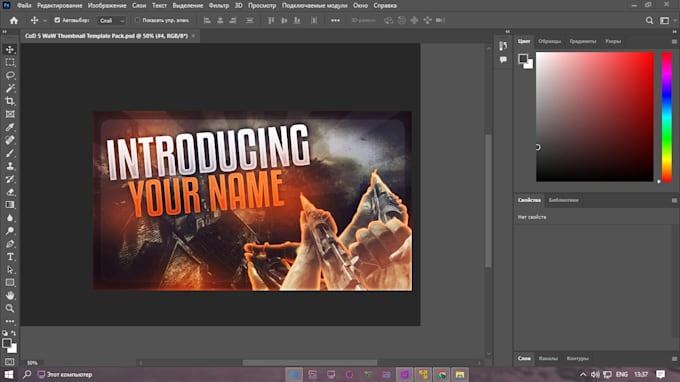Select the Move tool in the toolbox

tap(10, 49)
